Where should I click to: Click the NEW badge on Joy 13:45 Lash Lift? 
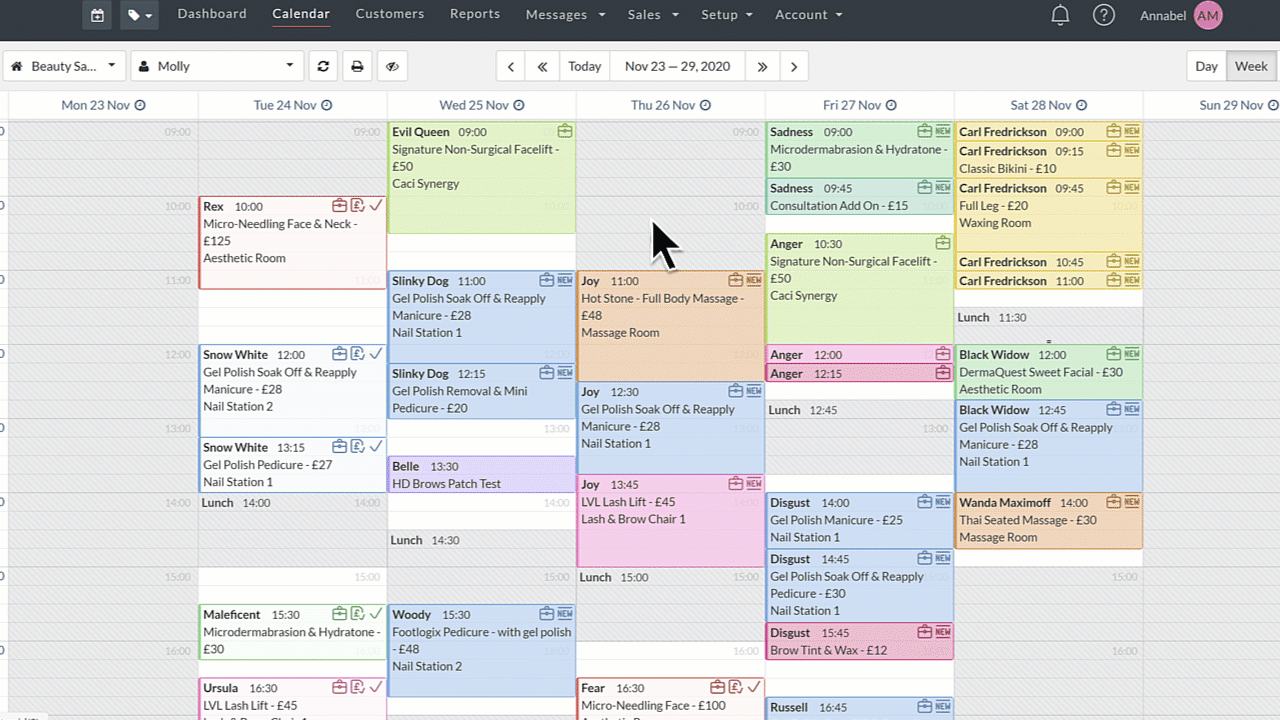point(754,484)
